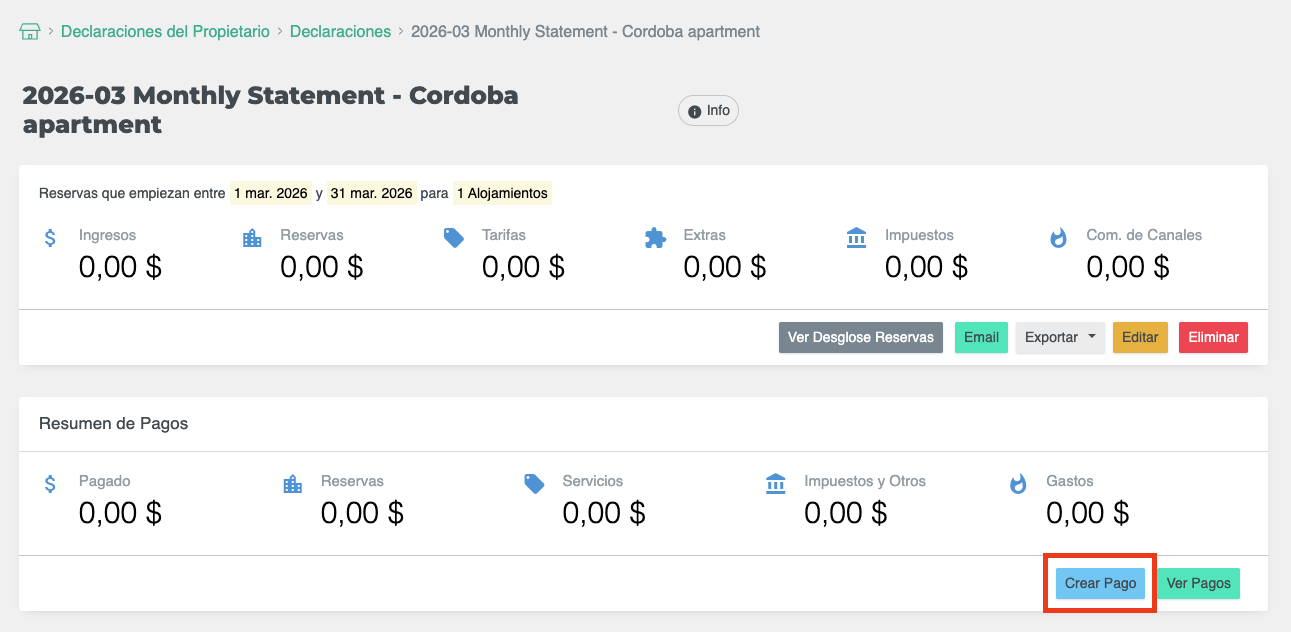Click Ver Desglose Reservas button
The height and width of the screenshot is (632, 1291).
[860, 338]
